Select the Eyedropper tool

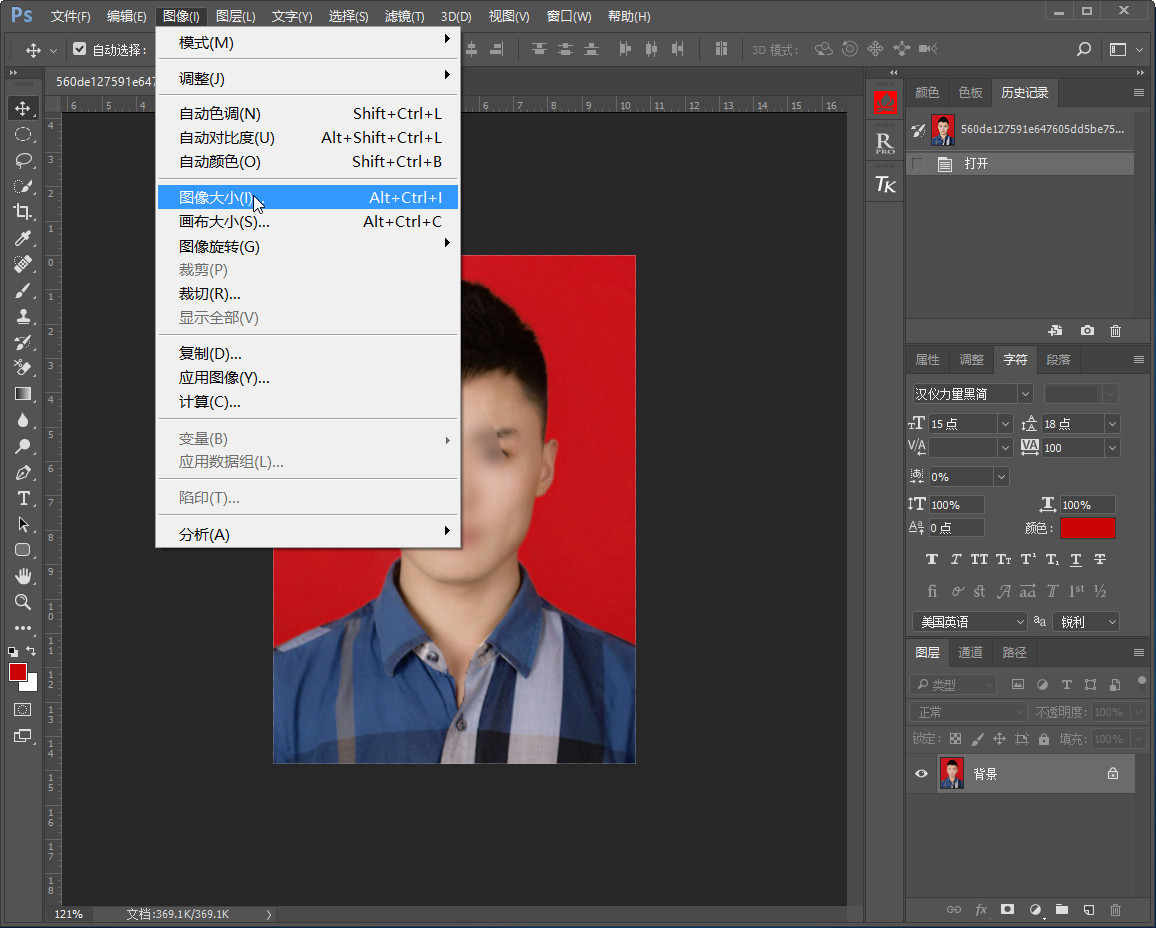(22, 238)
